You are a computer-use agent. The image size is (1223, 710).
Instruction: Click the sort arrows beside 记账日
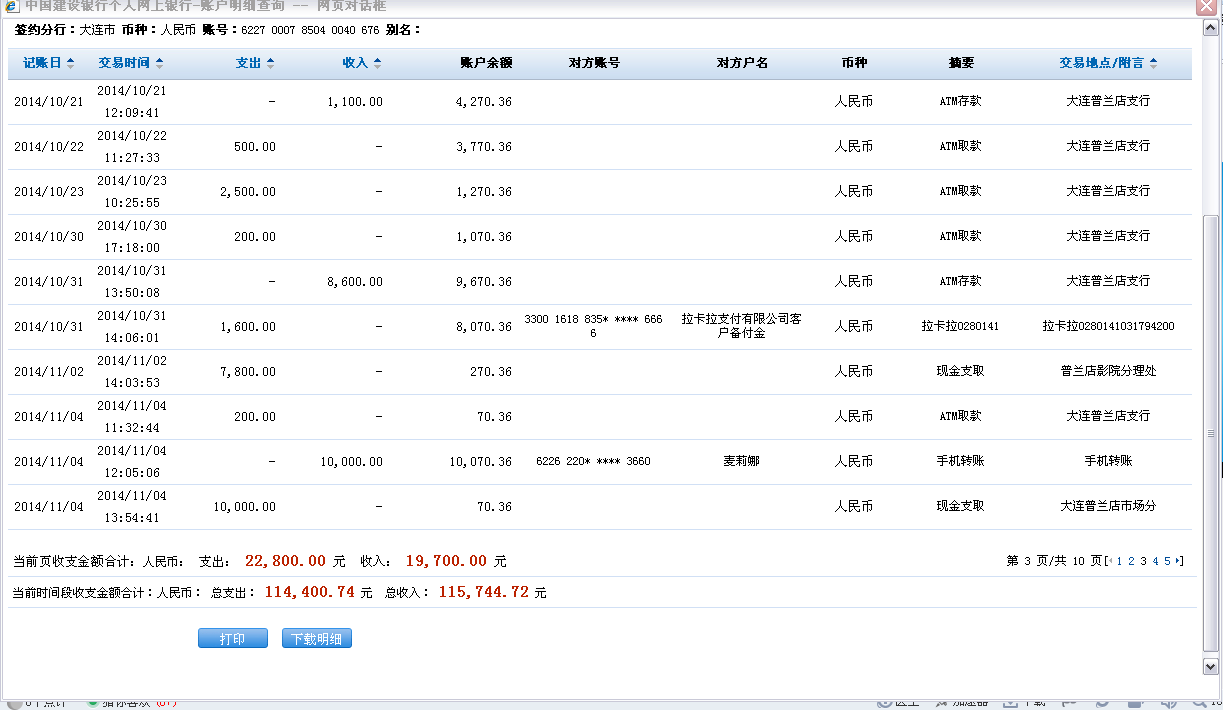[71, 63]
